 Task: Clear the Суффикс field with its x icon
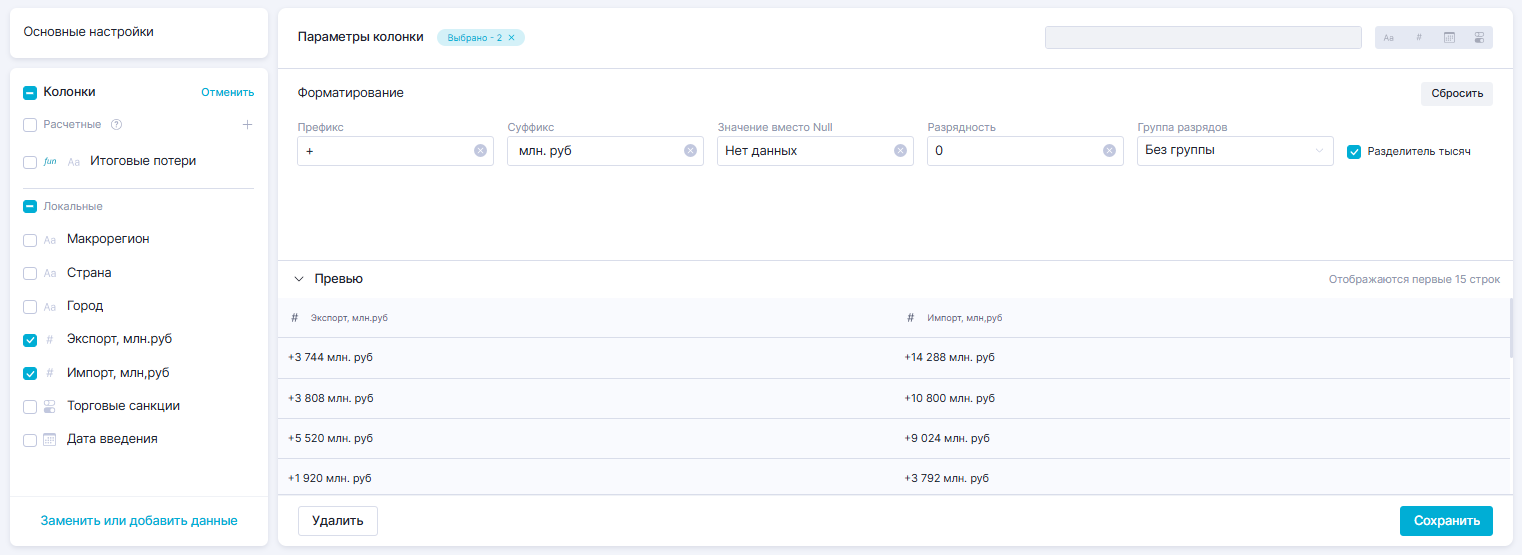pyautogui.click(x=690, y=151)
